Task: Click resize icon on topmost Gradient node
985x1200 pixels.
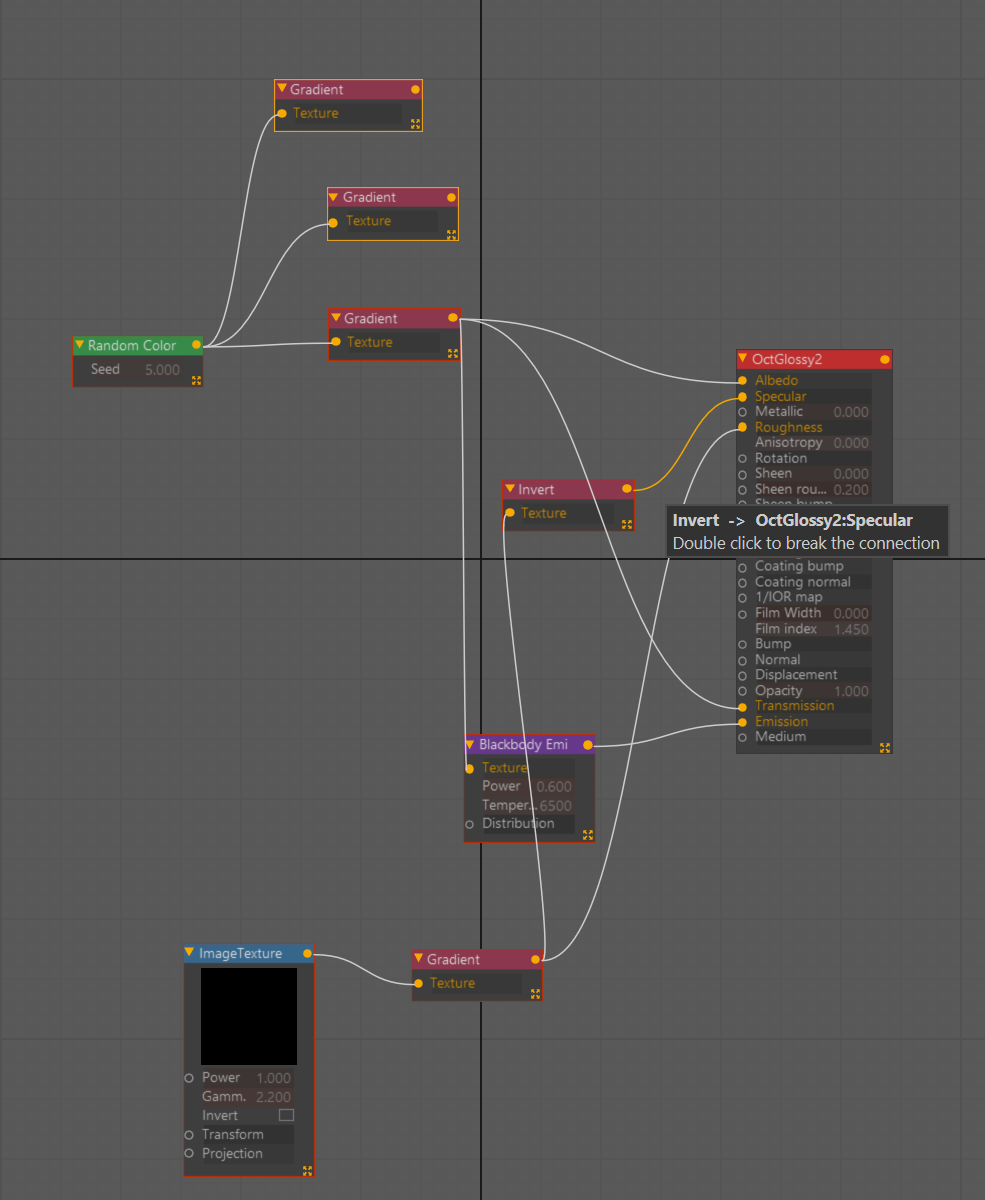Action: point(416,124)
